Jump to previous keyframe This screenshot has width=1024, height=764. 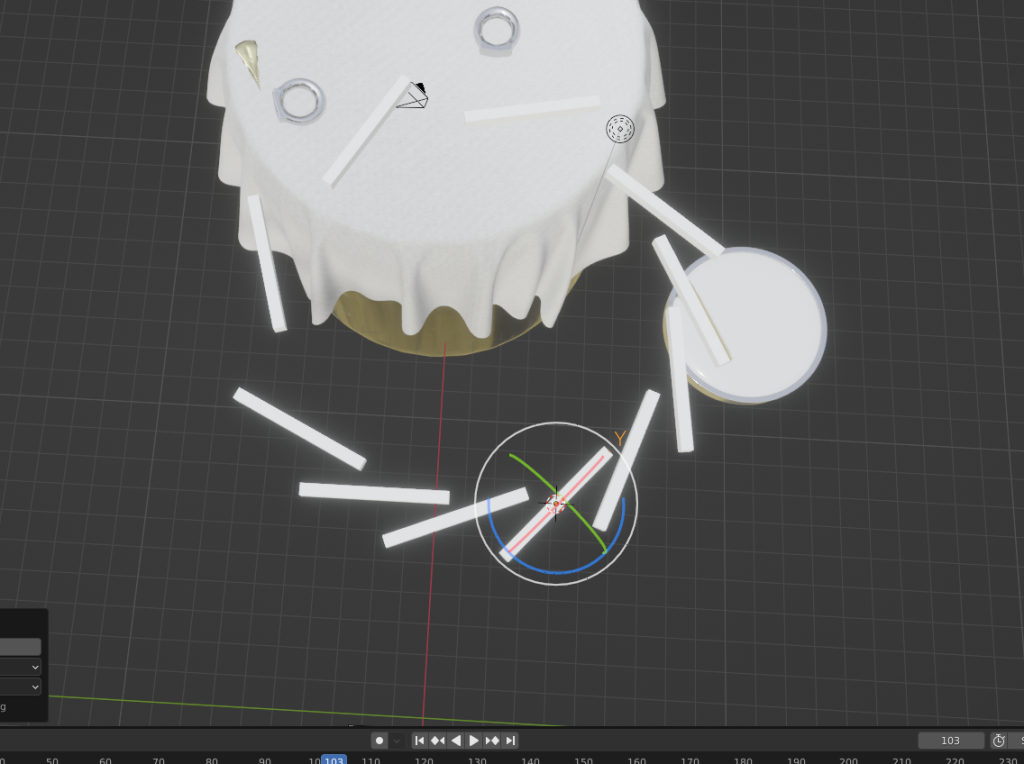[x=438, y=741]
